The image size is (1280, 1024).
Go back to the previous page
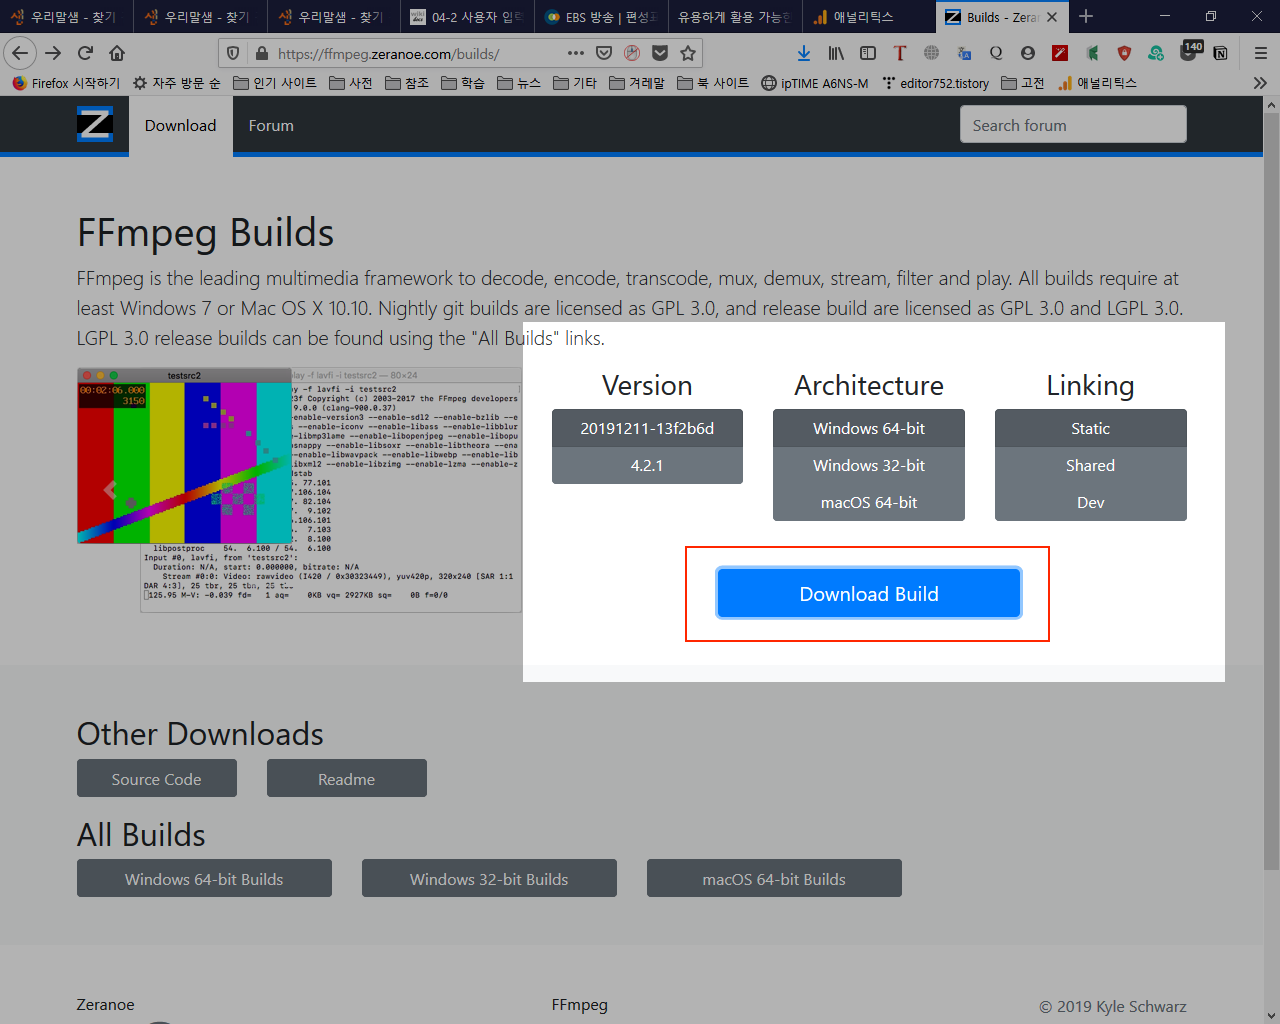(x=20, y=53)
